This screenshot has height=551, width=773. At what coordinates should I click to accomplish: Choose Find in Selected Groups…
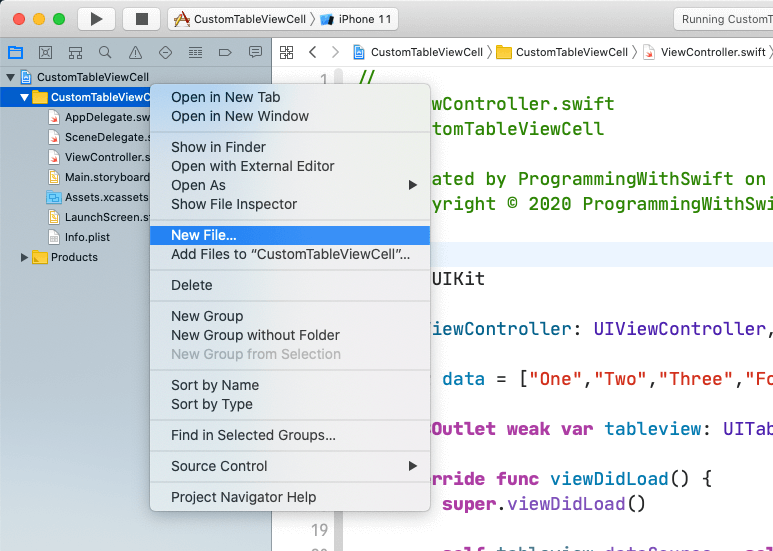pos(290,436)
